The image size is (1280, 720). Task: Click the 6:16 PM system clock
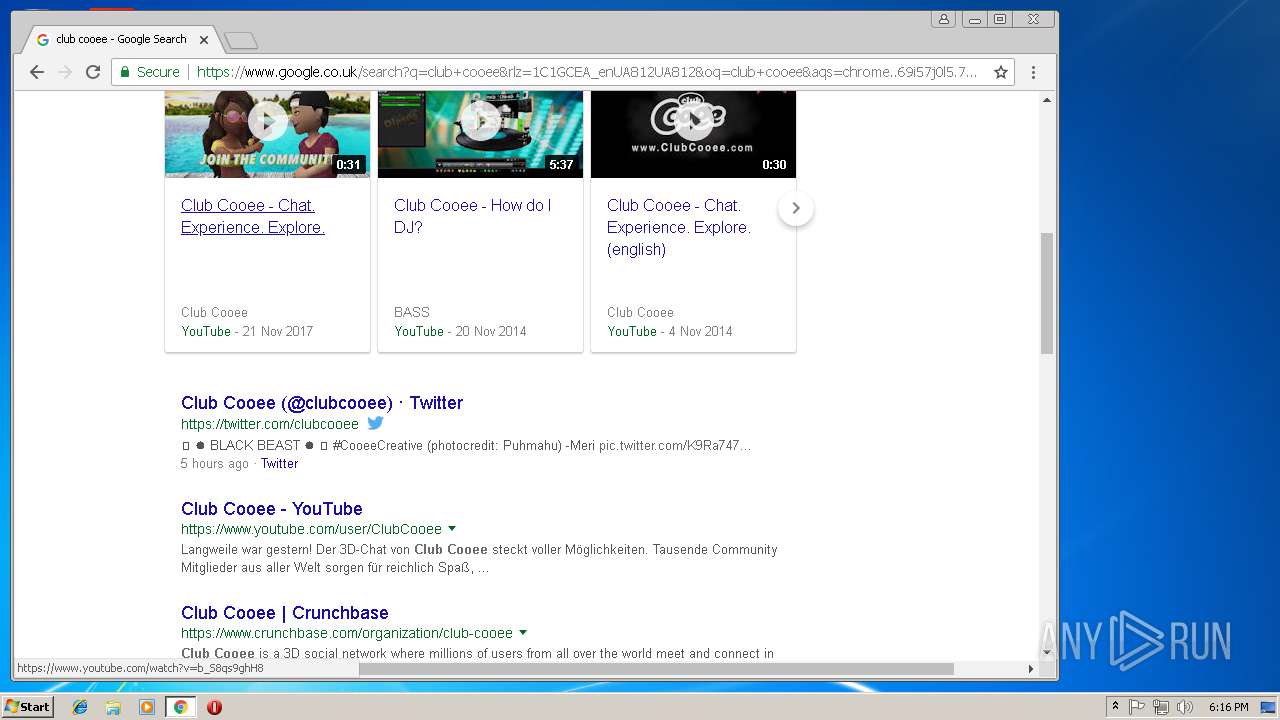1228,707
